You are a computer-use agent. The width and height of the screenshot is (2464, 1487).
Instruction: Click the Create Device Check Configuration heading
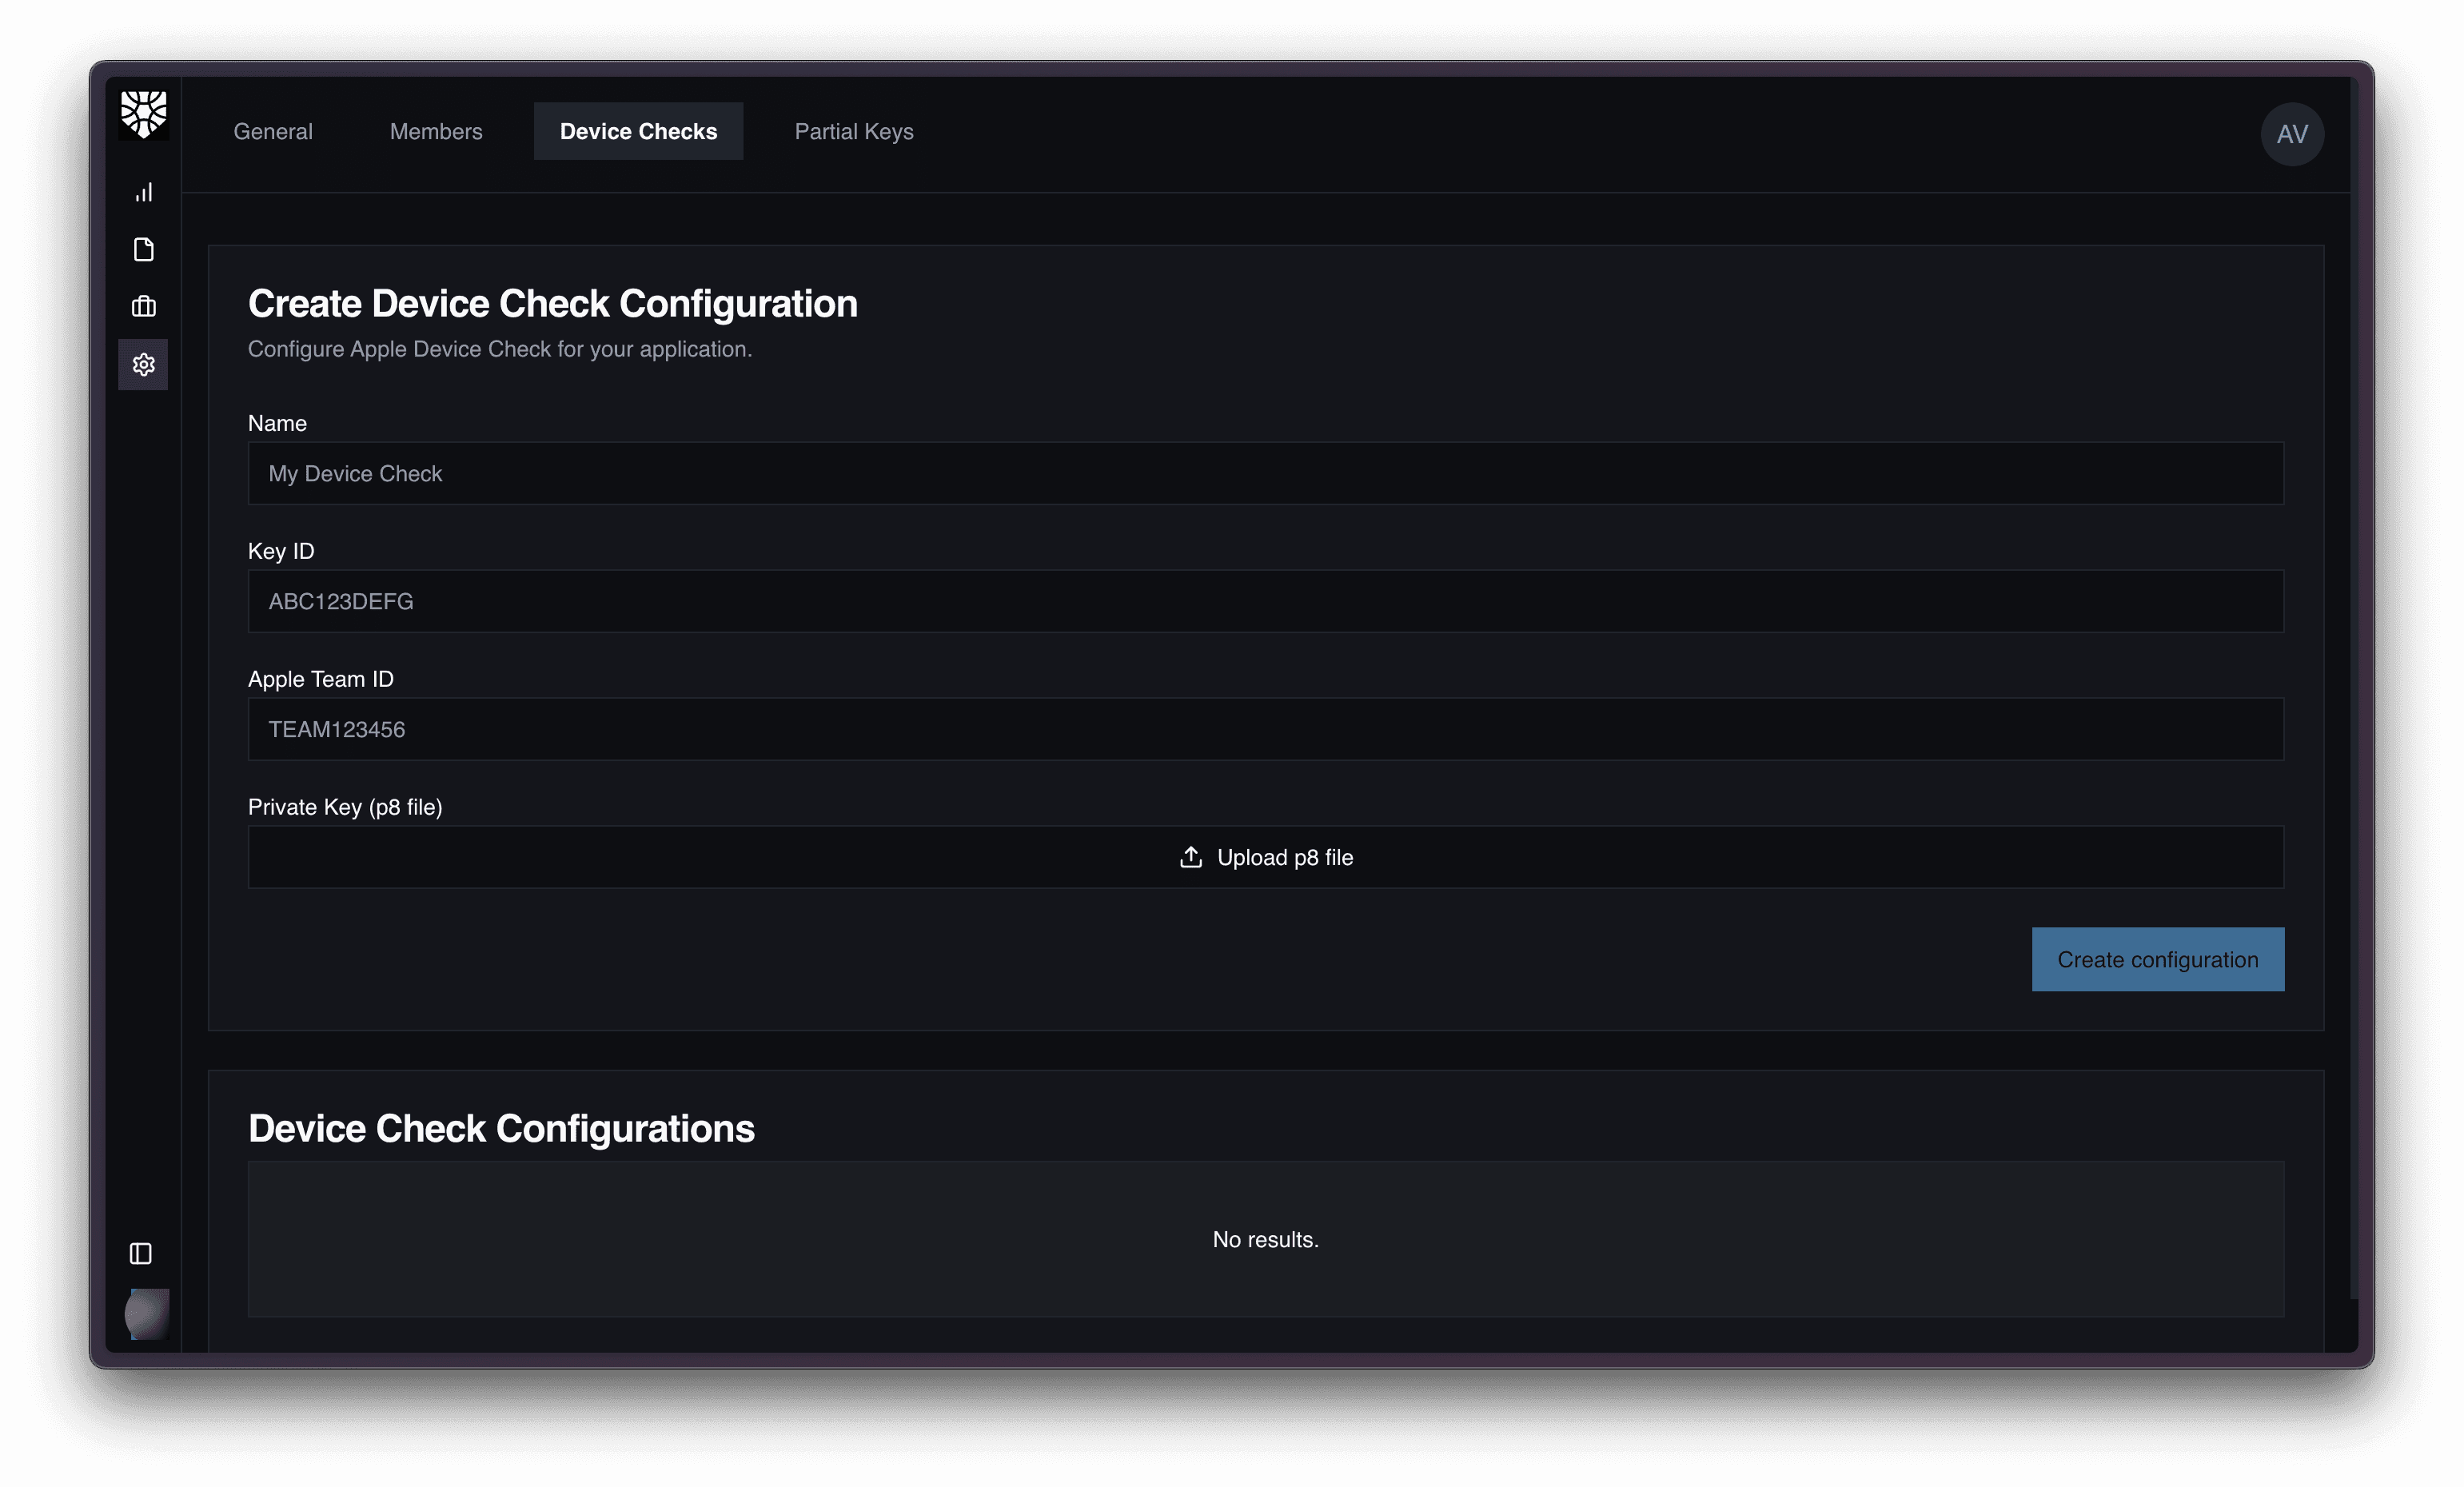click(553, 303)
